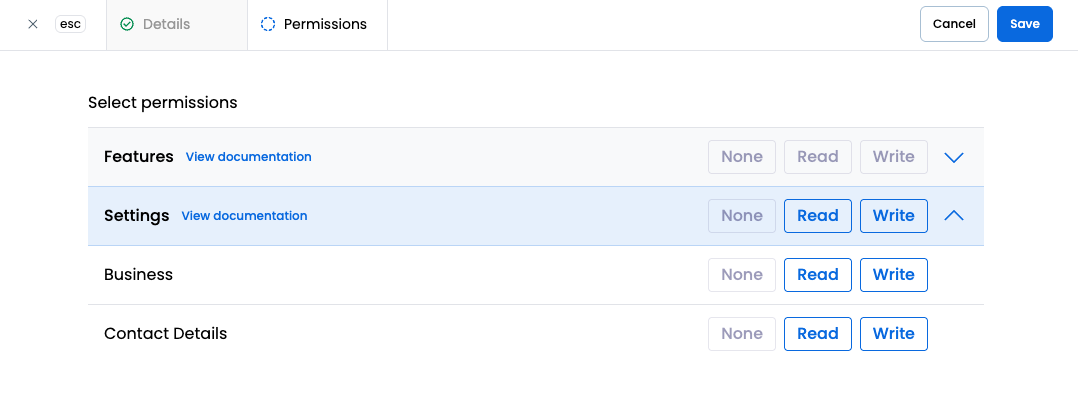Expand the Features section chevron
1078x394 pixels.
(x=954, y=157)
